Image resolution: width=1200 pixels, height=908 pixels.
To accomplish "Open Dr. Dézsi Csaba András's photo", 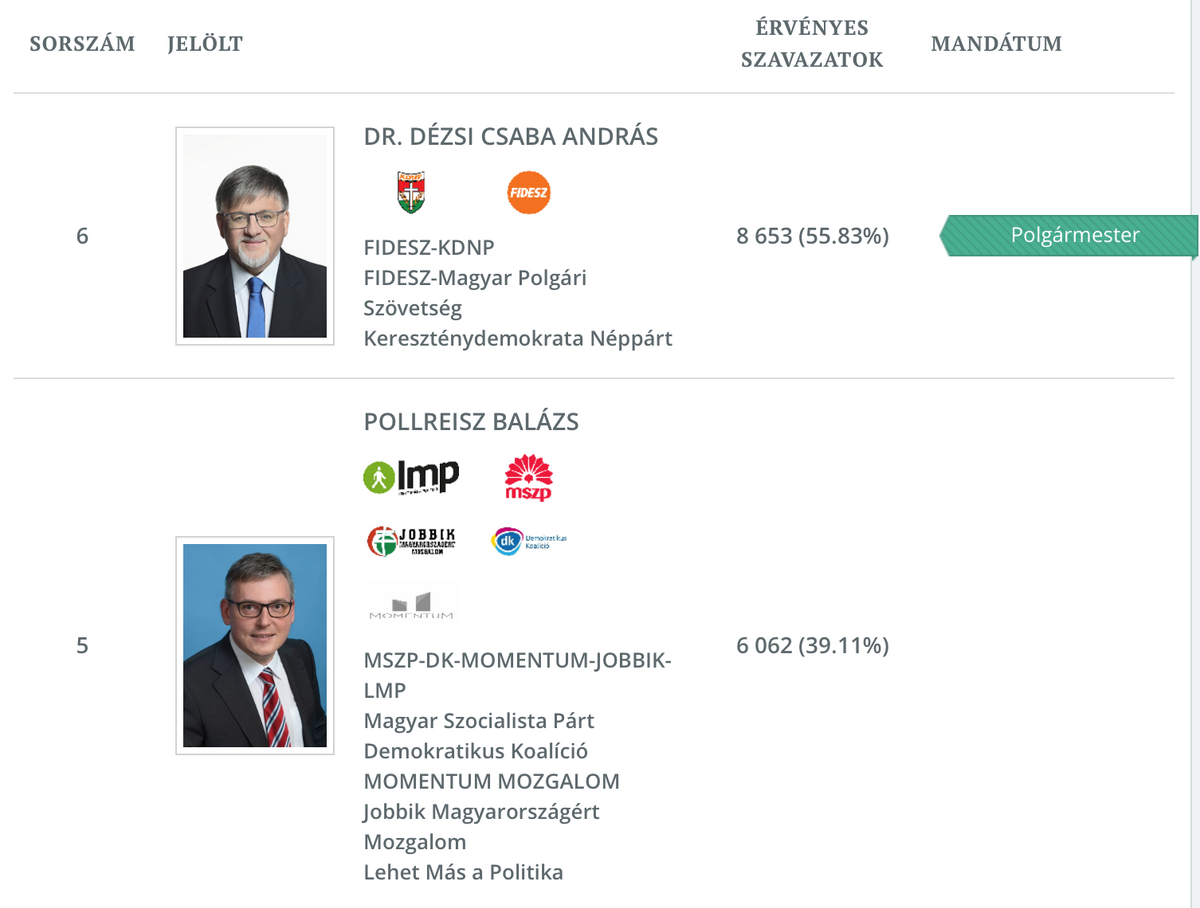I will [255, 236].
